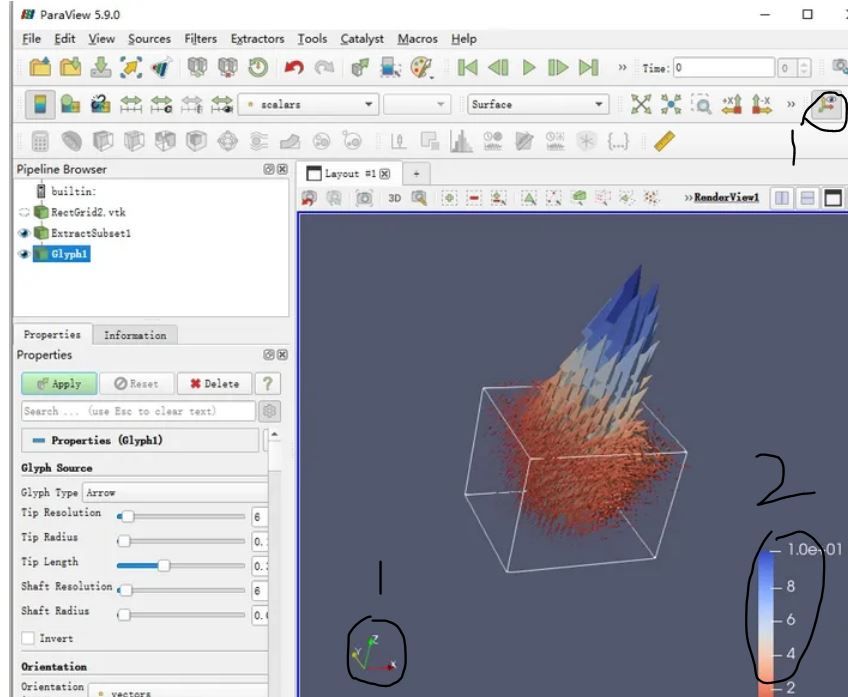
Task: Toggle color legend visibility icon
Action: tap(41, 104)
